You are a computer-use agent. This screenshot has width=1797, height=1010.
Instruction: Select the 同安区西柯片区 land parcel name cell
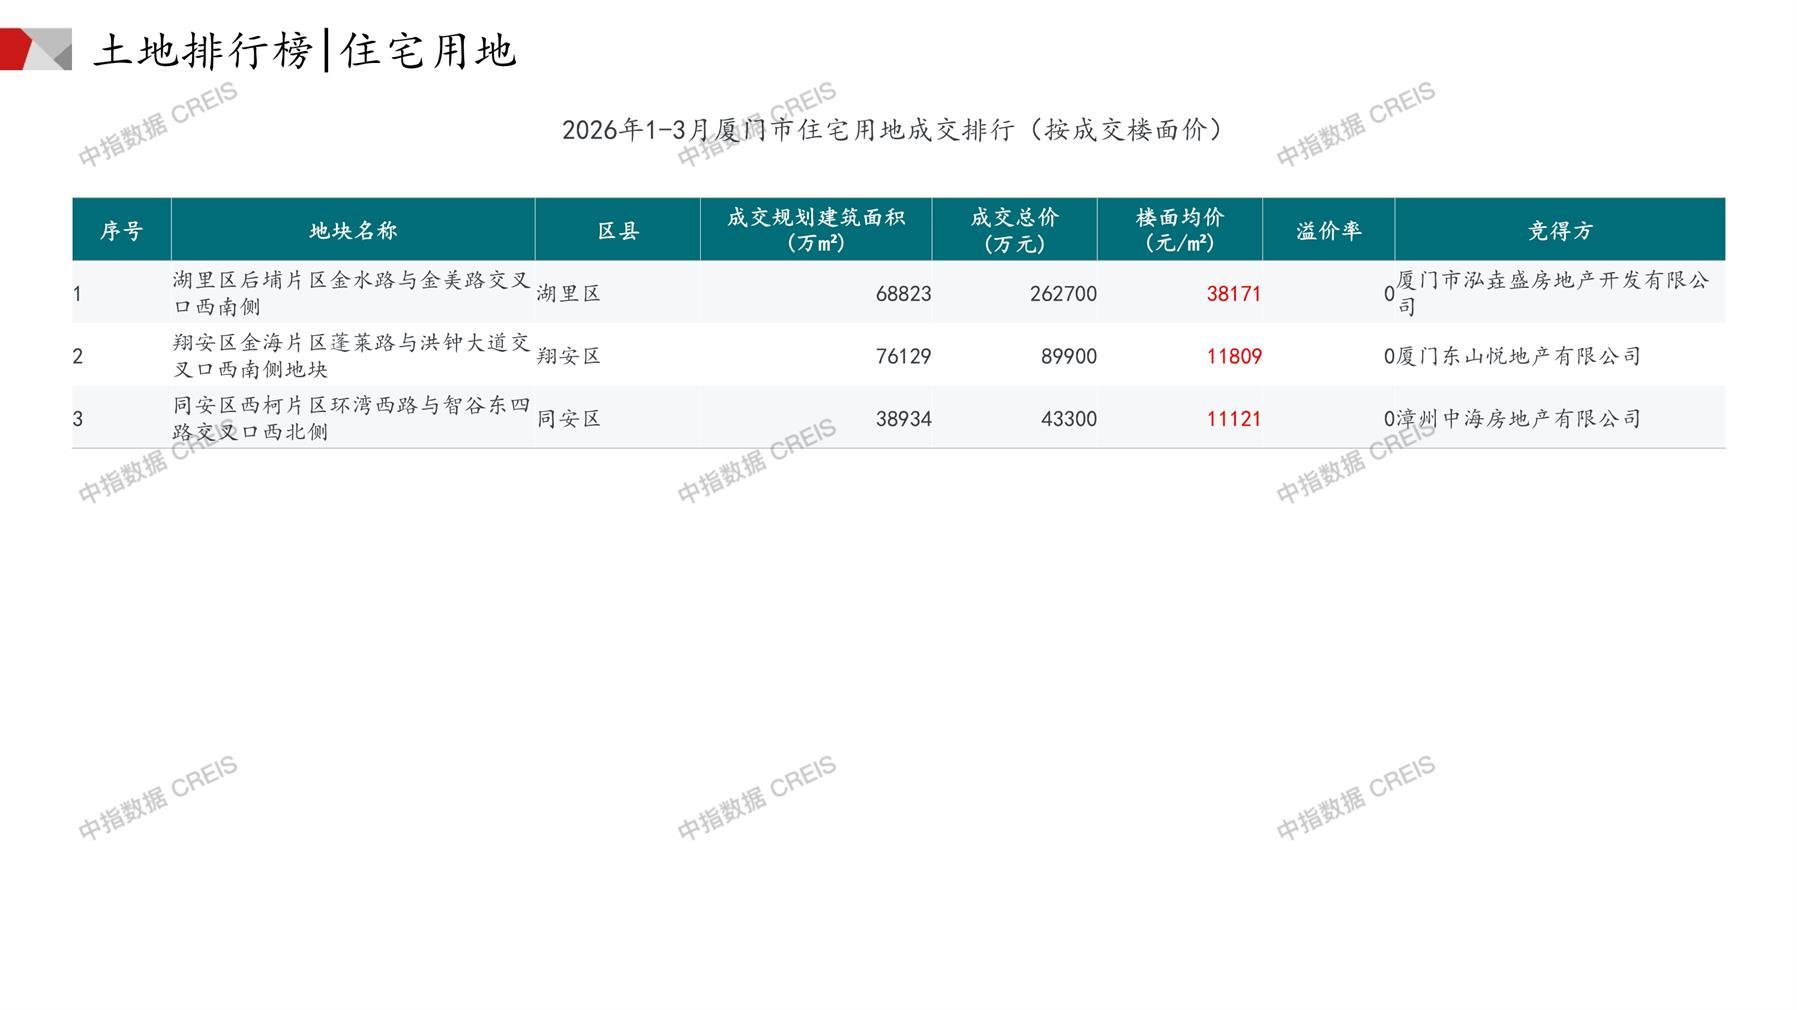click(351, 418)
